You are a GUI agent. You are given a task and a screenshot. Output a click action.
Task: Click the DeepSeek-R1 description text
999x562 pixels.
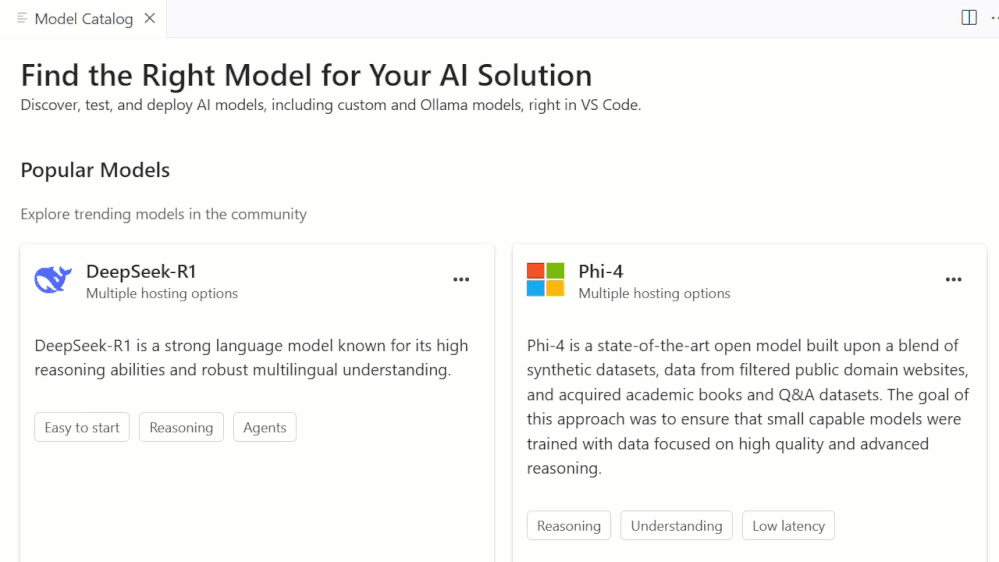(x=252, y=357)
